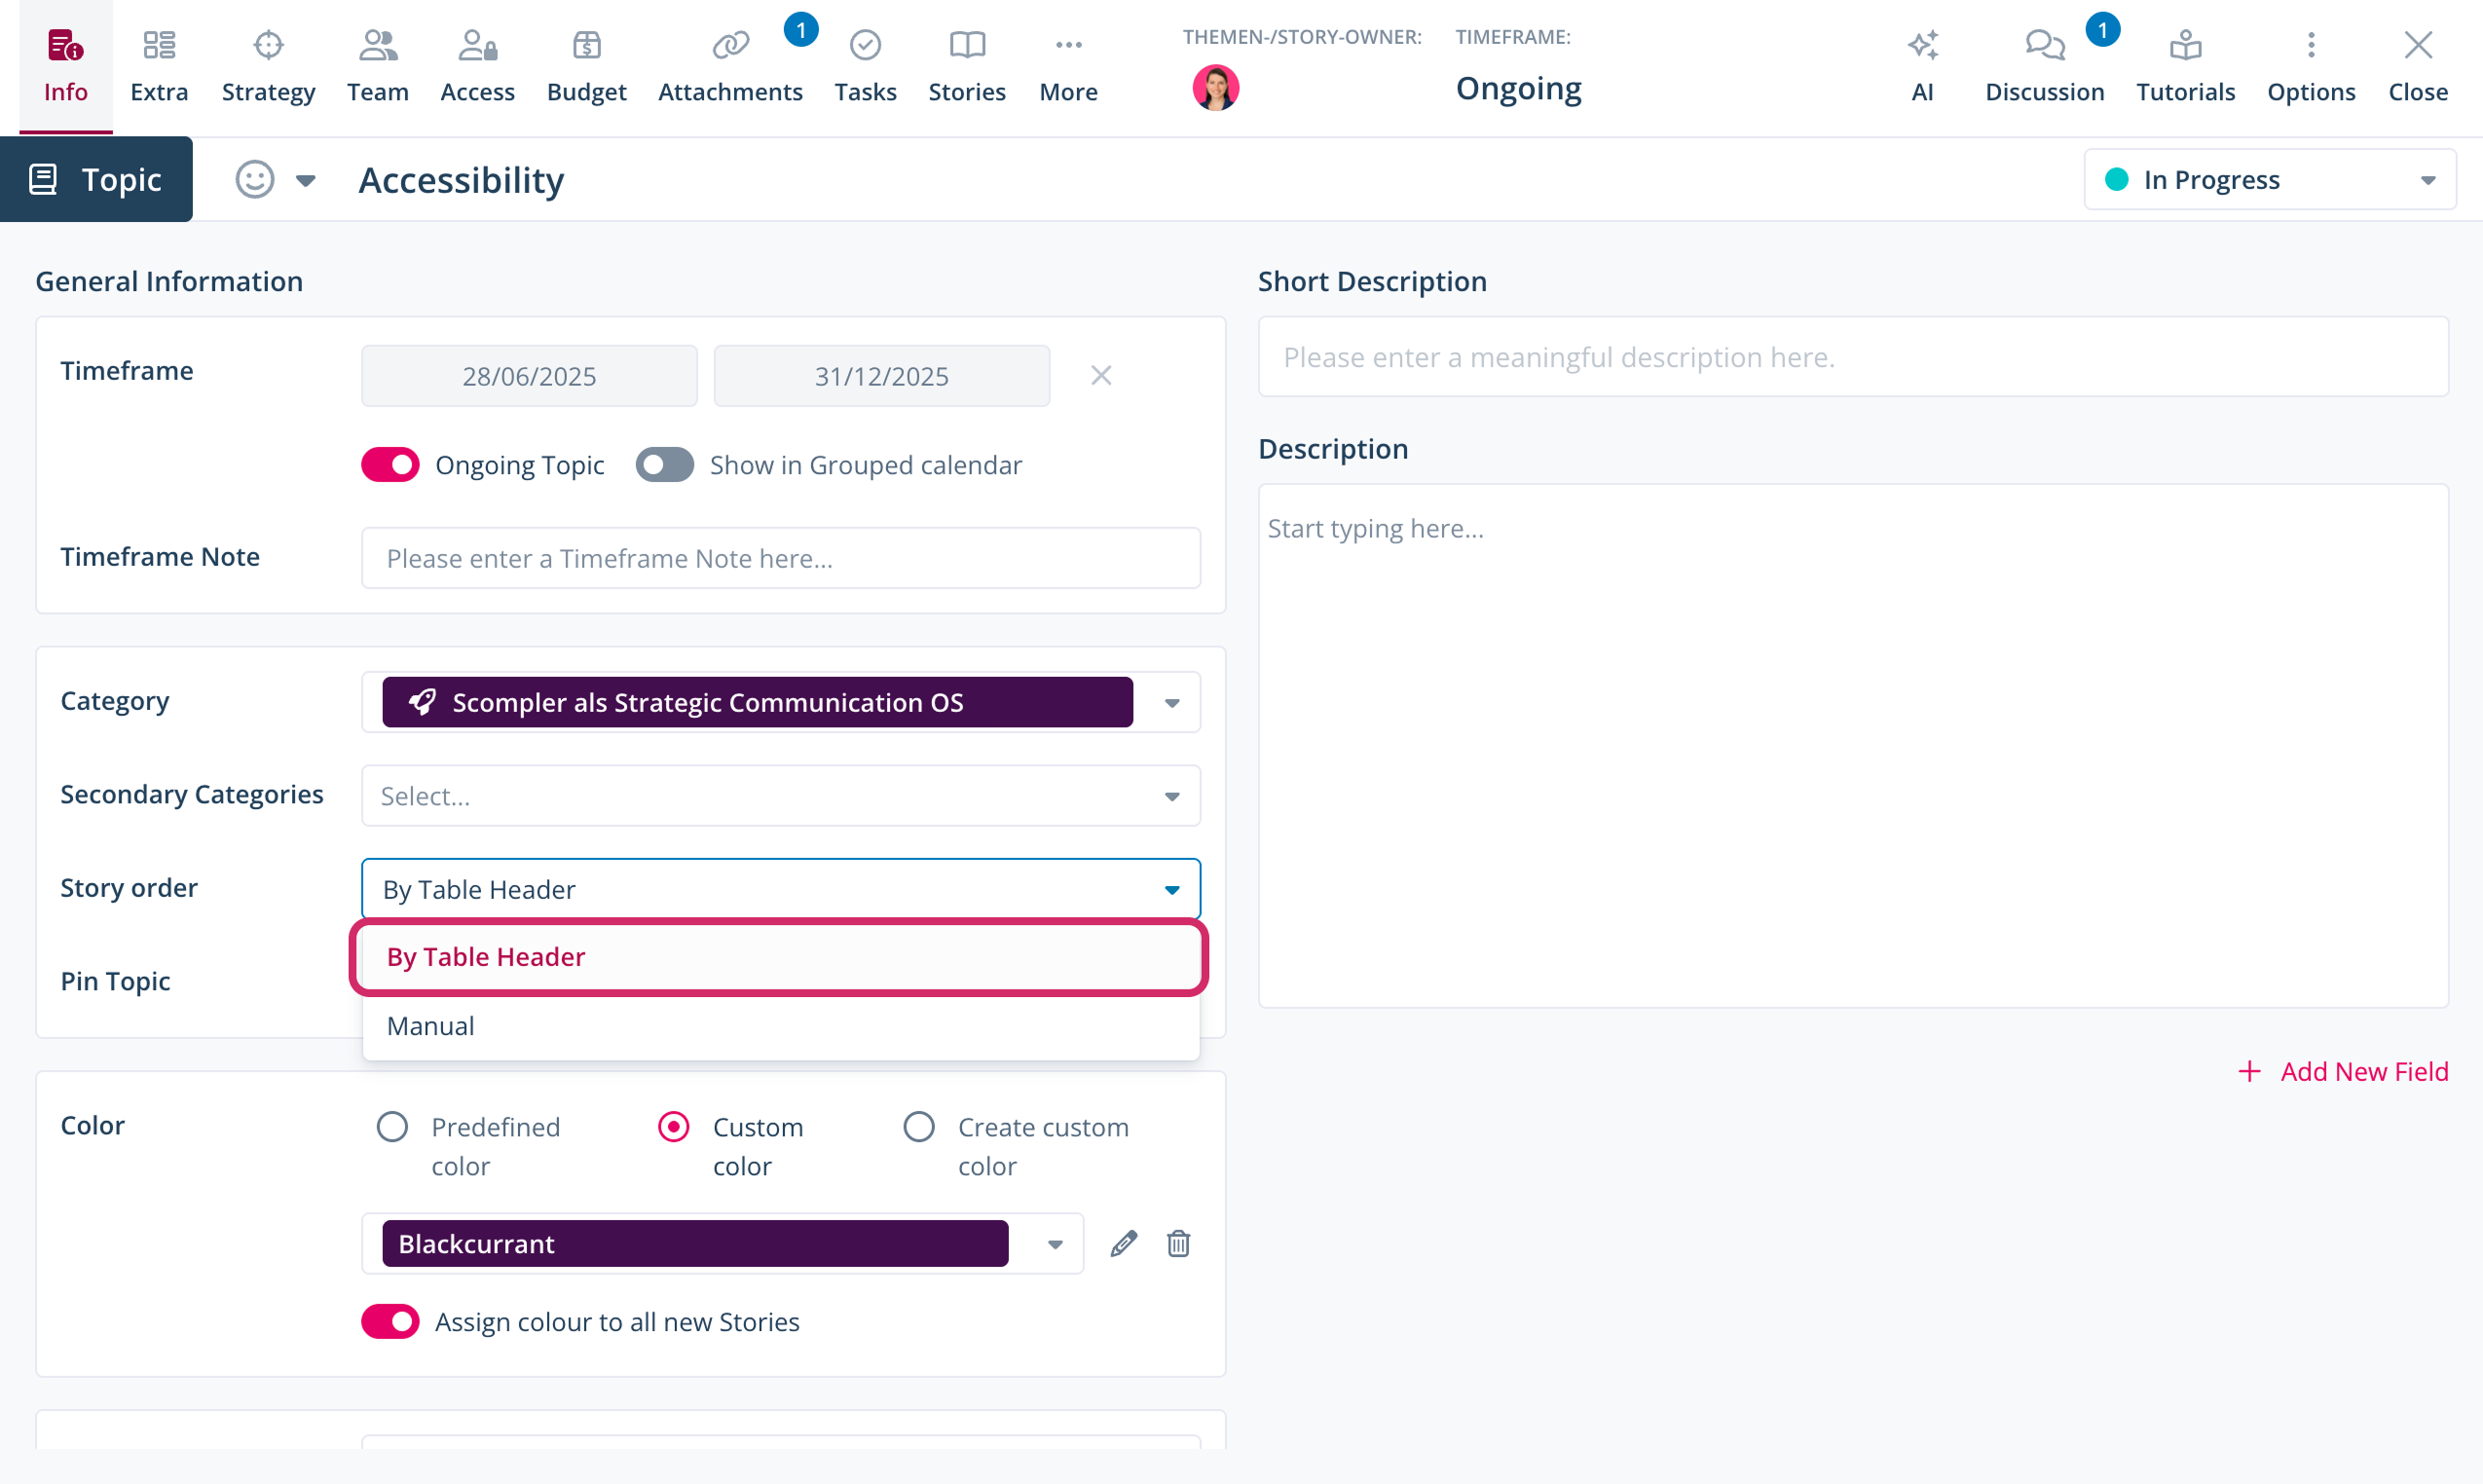Click the Timeframe Note input field
2483x1484 pixels.
click(780, 558)
